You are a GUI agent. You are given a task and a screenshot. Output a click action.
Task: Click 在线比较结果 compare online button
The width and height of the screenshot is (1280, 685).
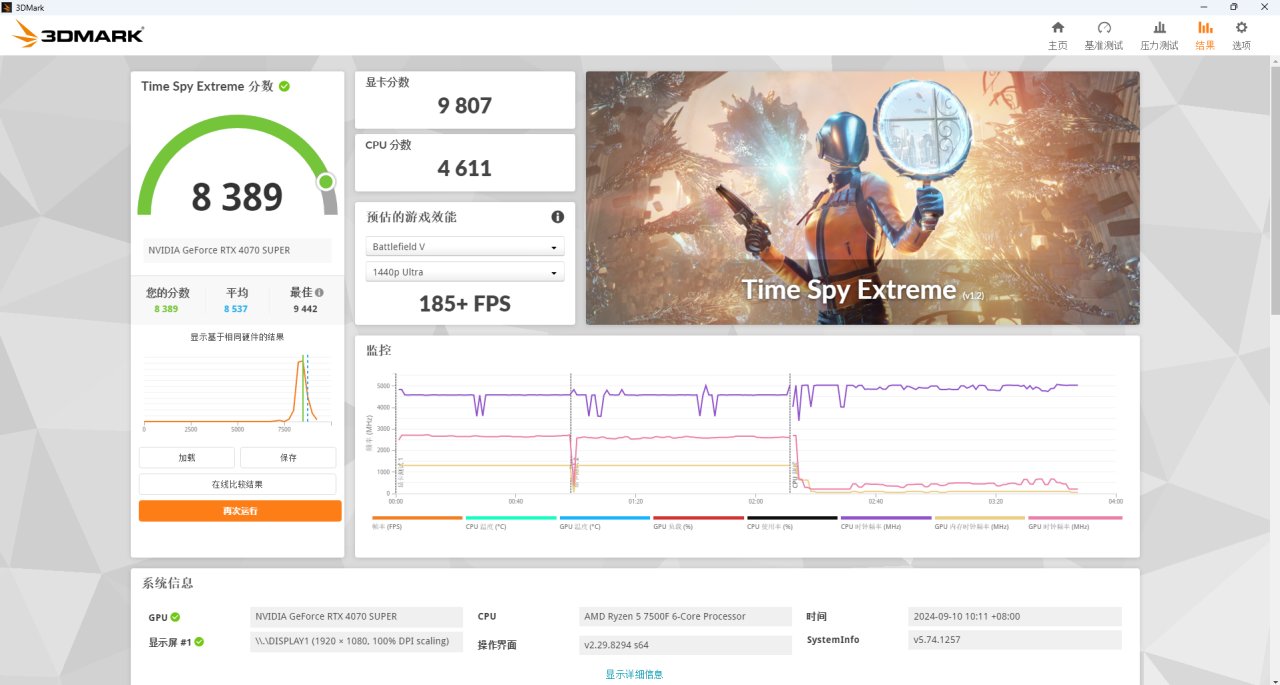(237, 484)
